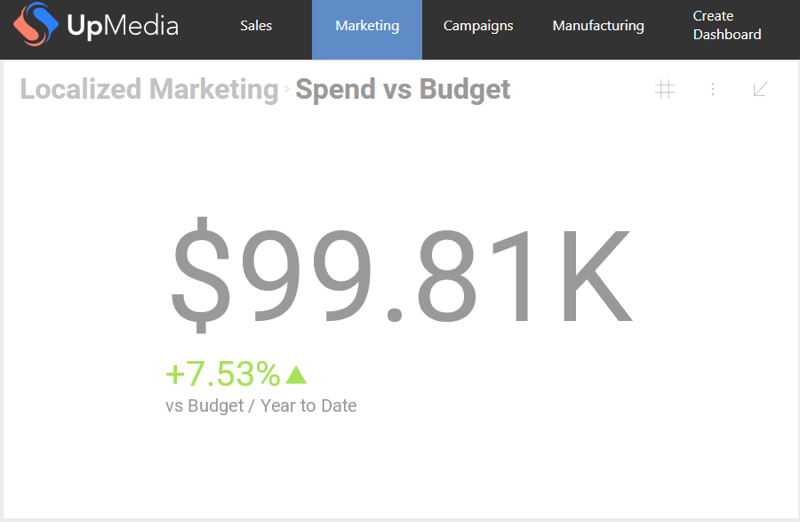The height and width of the screenshot is (522, 800).
Task: Select the Marketing tab
Action: click(367, 26)
